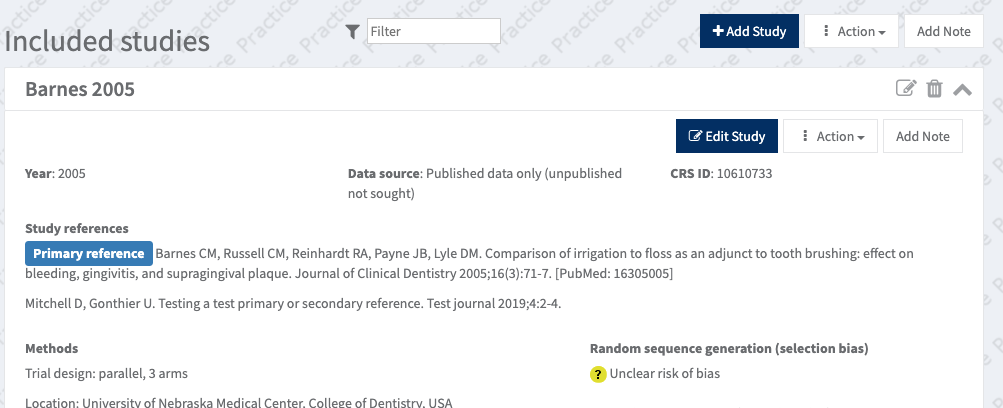Focus the Filter text field
This screenshot has width=1003, height=408.
(433, 32)
